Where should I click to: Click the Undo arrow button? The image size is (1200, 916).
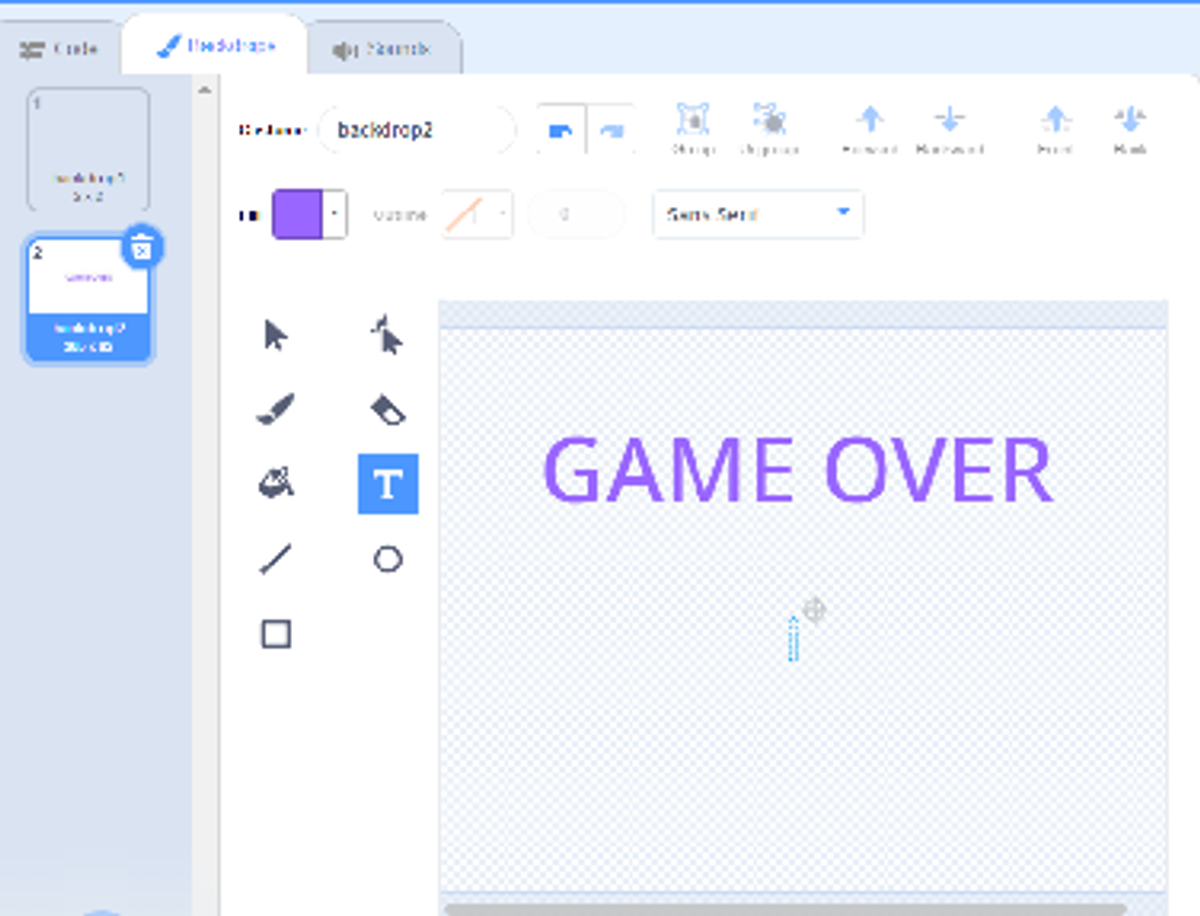561,131
